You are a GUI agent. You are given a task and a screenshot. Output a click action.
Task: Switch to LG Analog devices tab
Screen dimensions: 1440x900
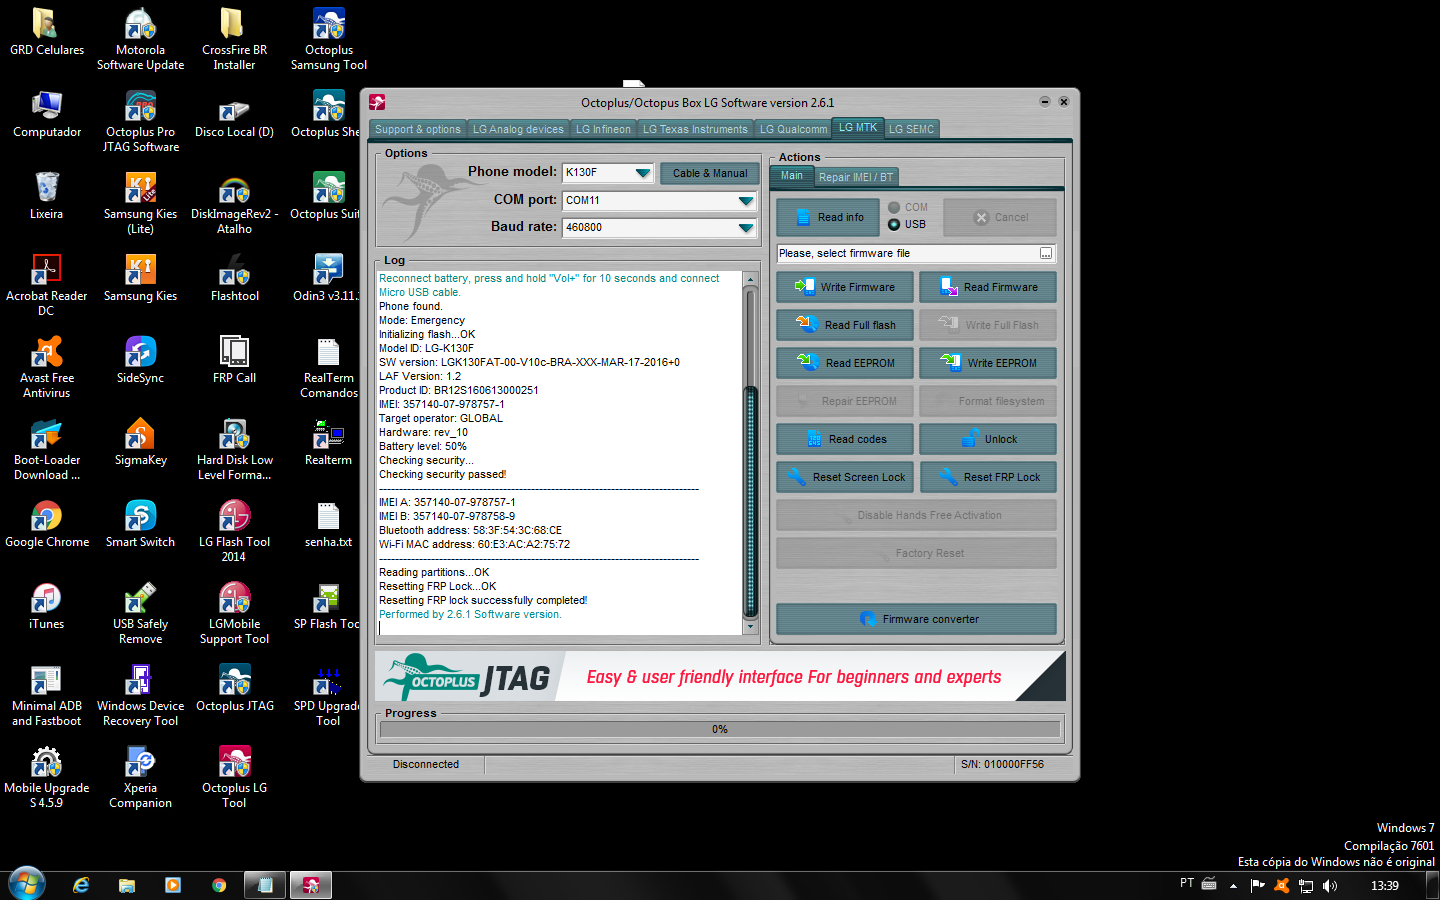click(518, 129)
